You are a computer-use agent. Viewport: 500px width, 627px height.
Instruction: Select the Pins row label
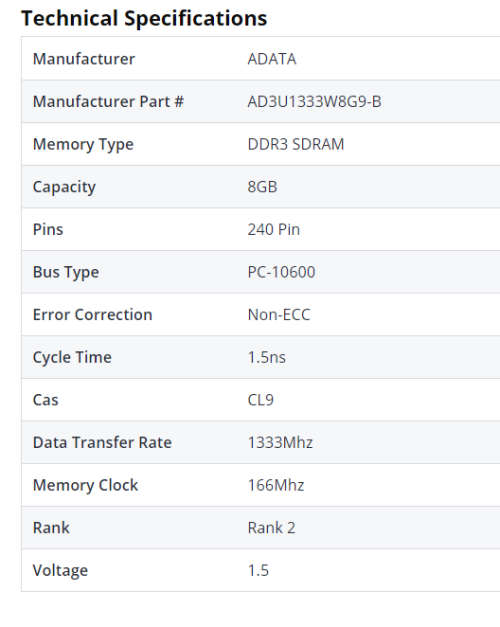pyautogui.click(x=48, y=230)
